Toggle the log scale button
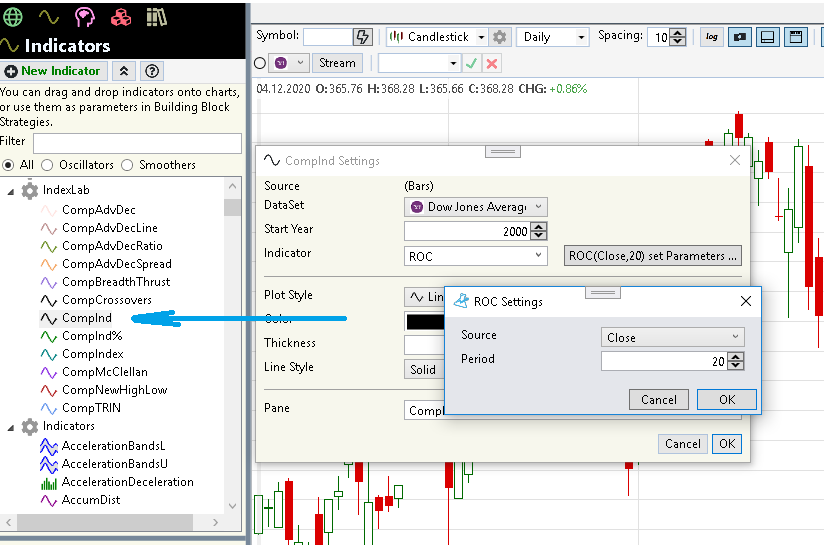 click(x=712, y=37)
